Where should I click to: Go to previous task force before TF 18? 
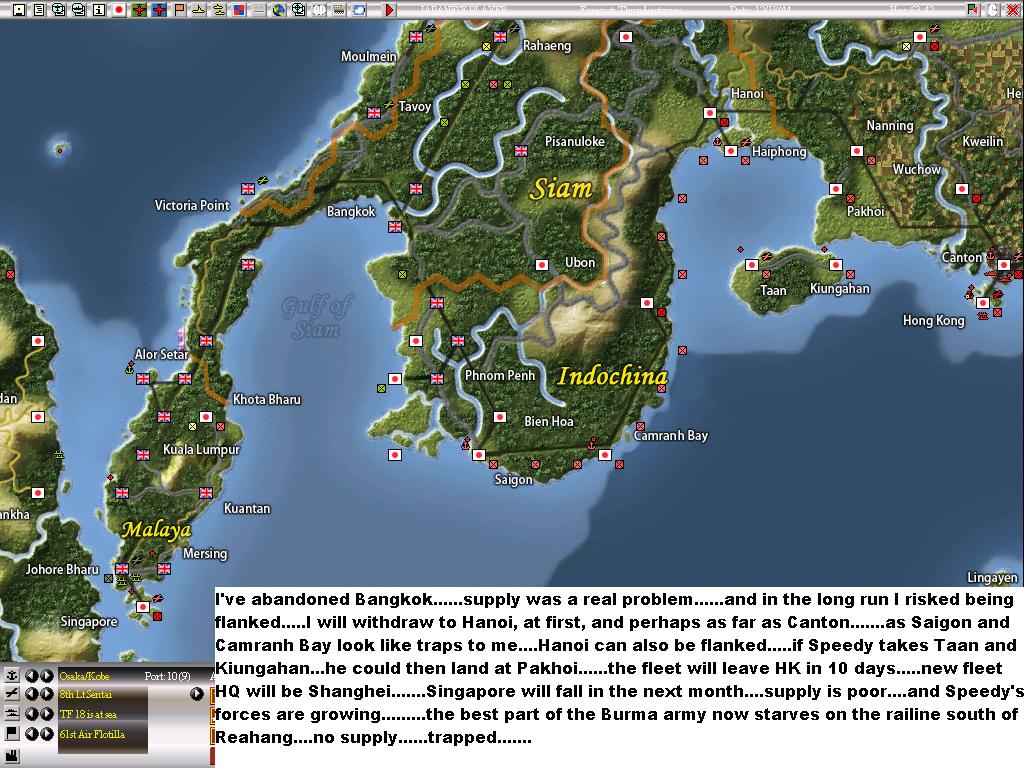point(31,714)
